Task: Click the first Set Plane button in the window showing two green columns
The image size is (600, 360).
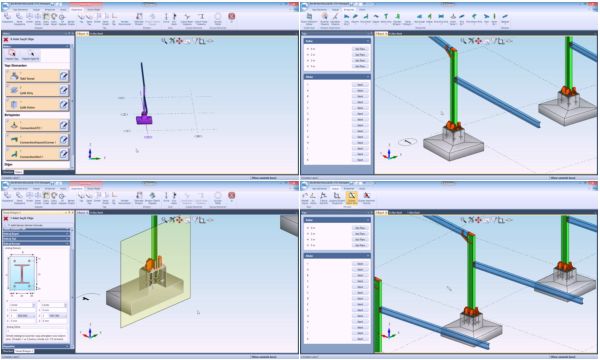Action: [x=360, y=49]
